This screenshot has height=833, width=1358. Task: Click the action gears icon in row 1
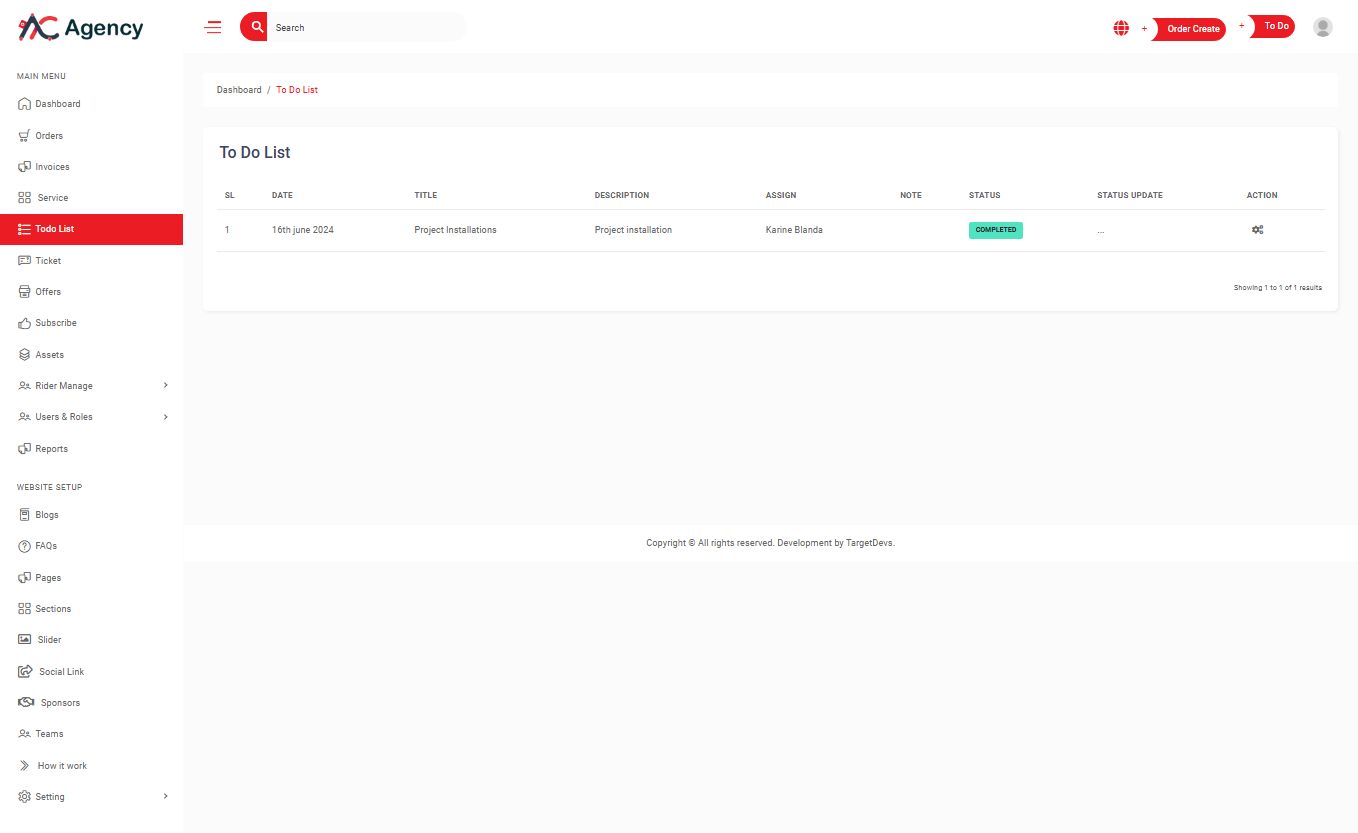[x=1257, y=230]
